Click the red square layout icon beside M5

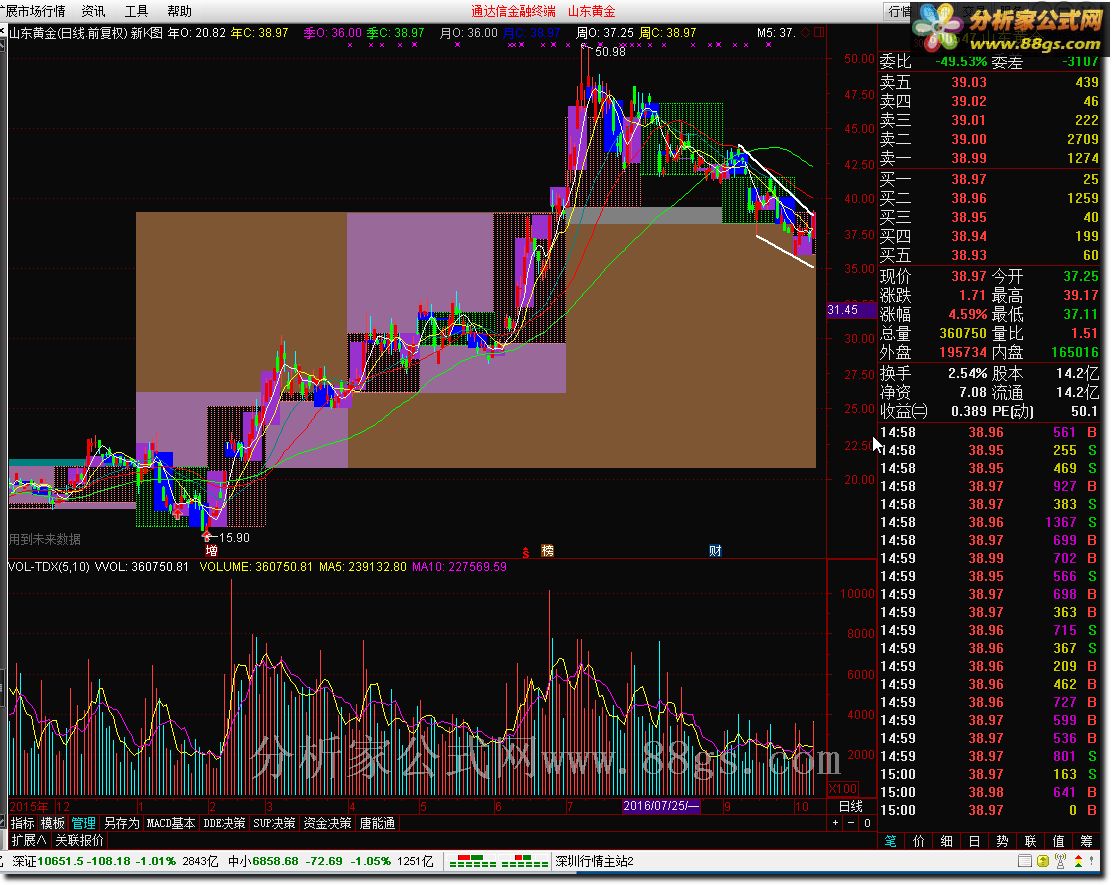pos(819,33)
